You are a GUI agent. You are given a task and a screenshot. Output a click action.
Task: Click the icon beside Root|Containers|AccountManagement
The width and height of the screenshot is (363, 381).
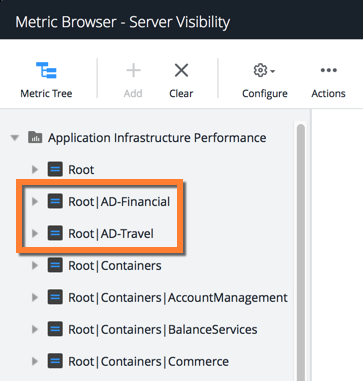click(x=55, y=297)
